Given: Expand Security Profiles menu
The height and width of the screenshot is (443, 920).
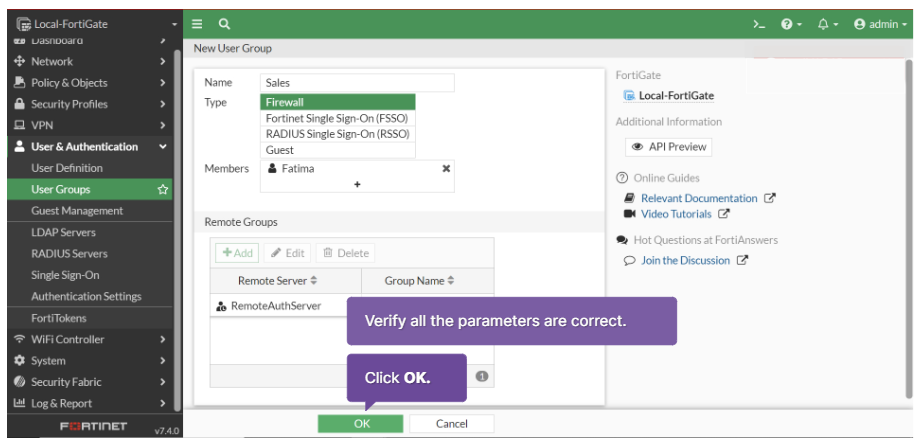Looking at the screenshot, I should tap(89, 104).
